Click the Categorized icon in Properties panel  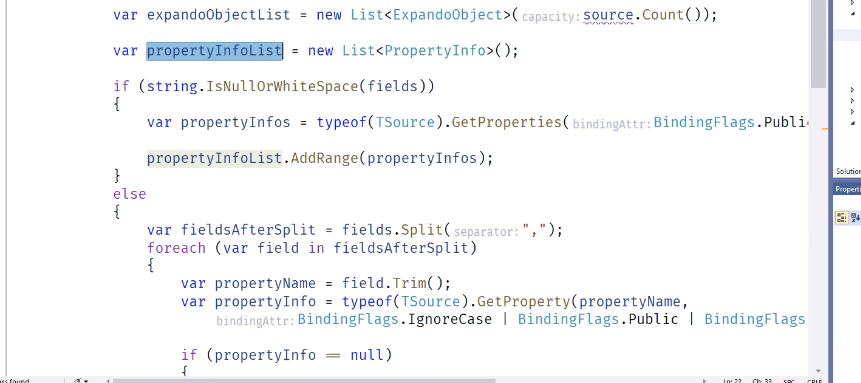click(x=841, y=218)
